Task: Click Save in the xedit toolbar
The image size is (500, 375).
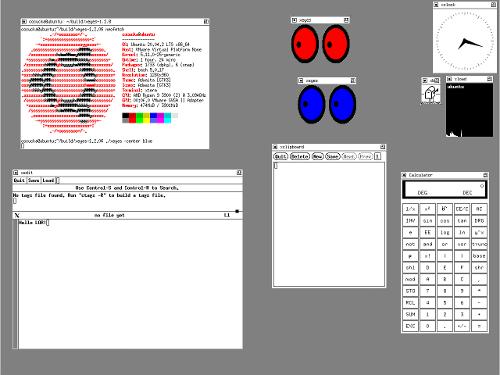Action: [33, 180]
